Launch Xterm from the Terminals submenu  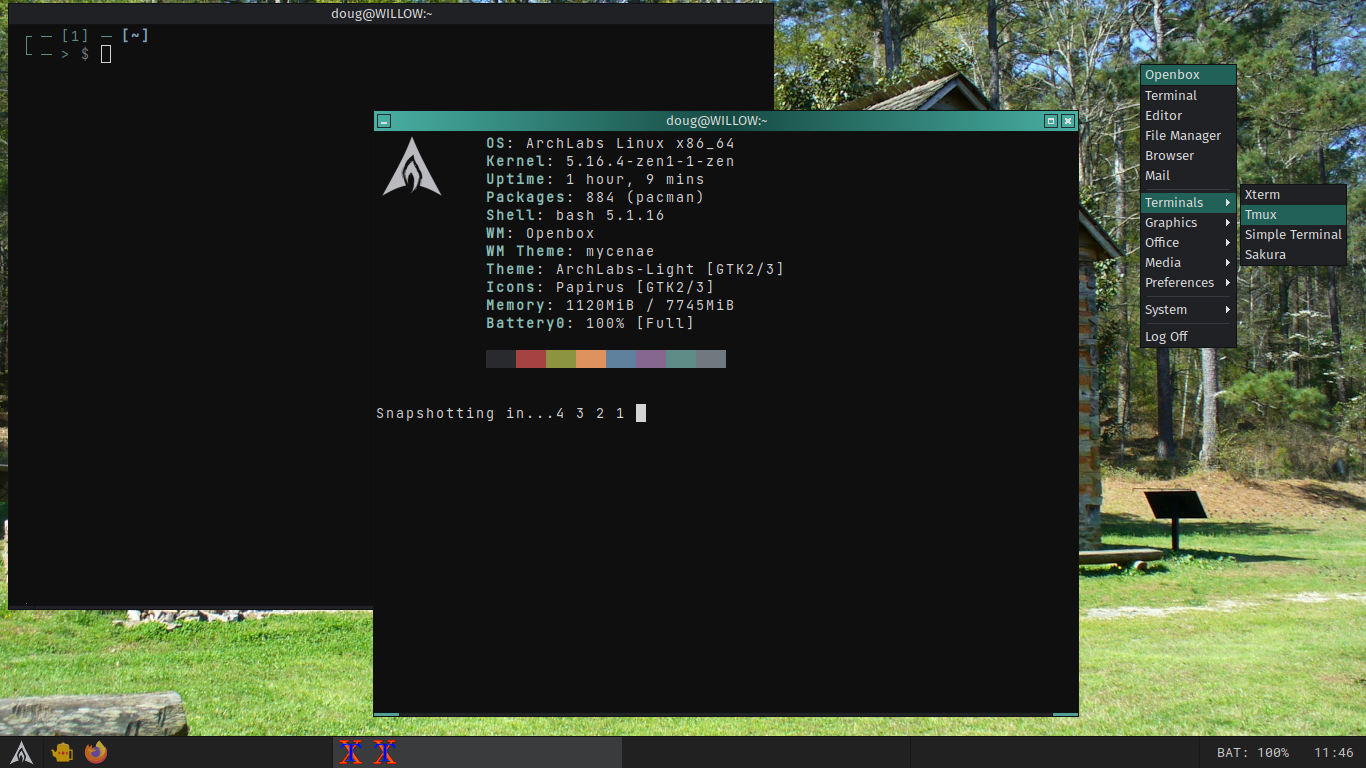tap(1293, 195)
